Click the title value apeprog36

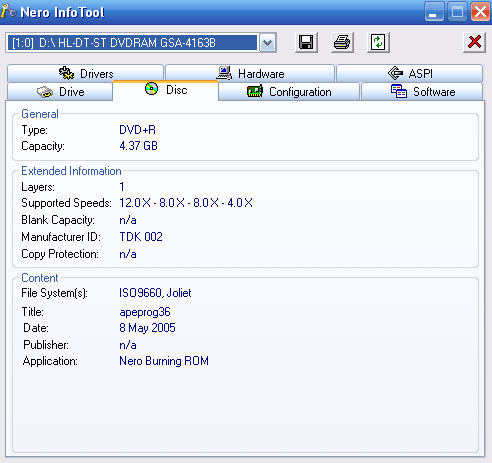[x=145, y=312]
